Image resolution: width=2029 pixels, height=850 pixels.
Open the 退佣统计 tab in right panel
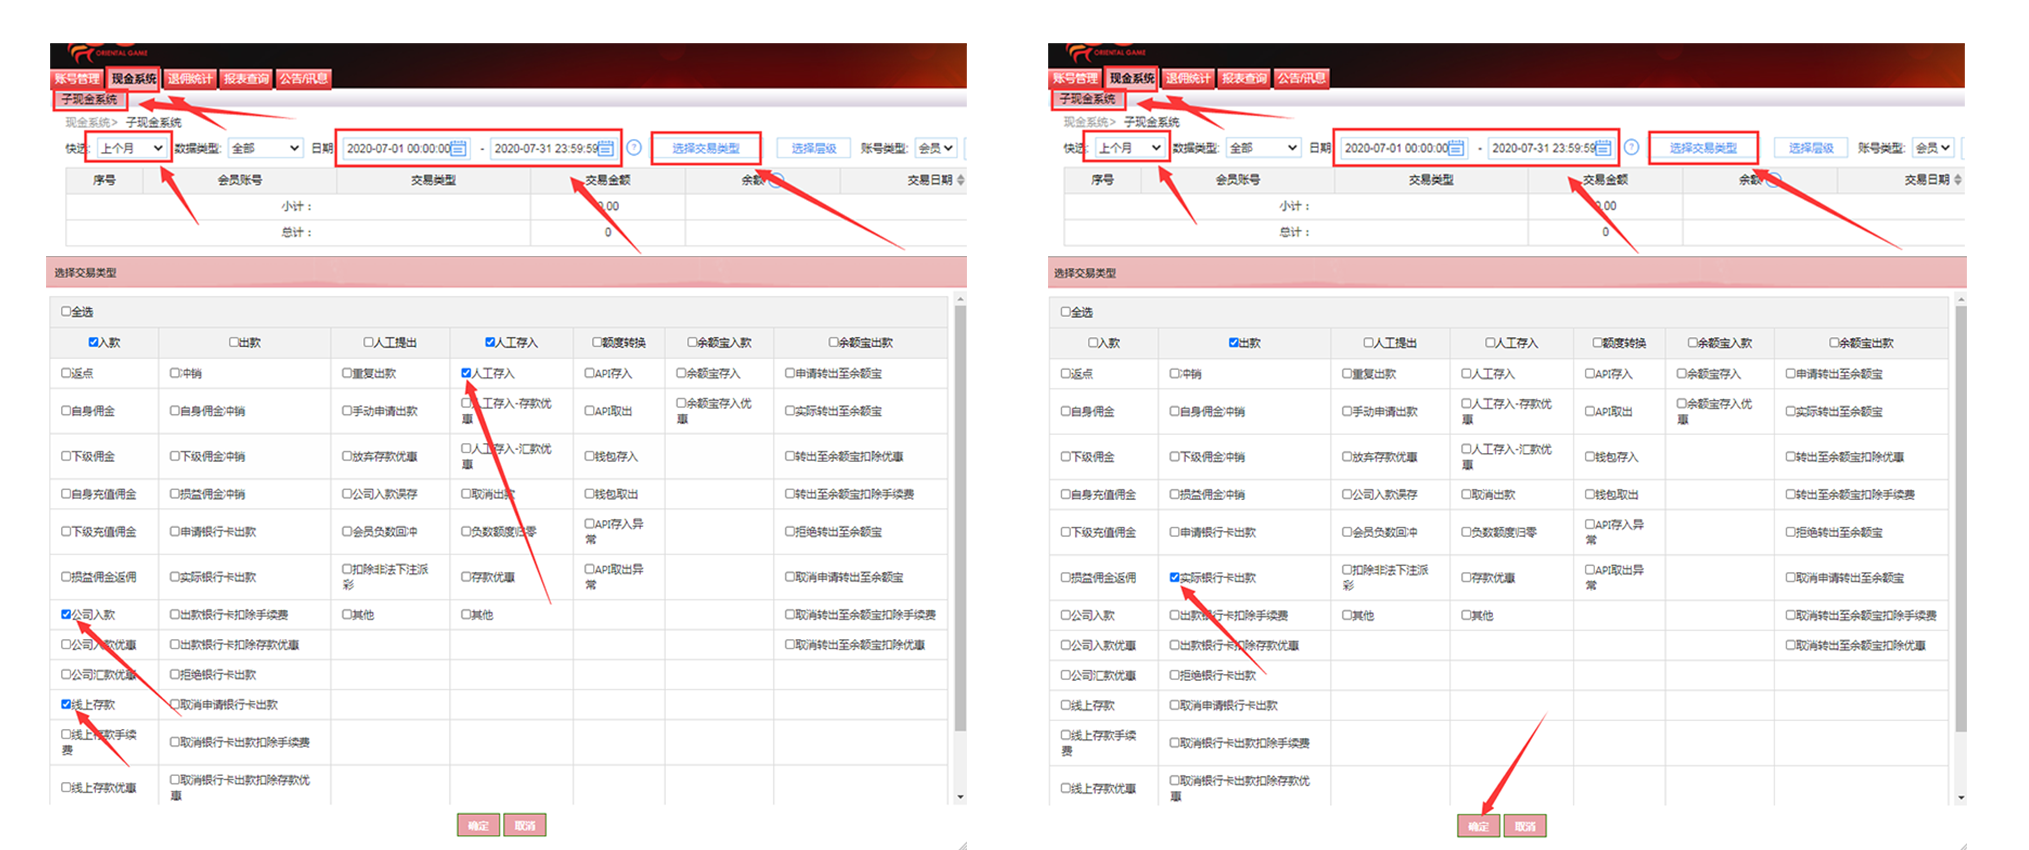(1187, 78)
